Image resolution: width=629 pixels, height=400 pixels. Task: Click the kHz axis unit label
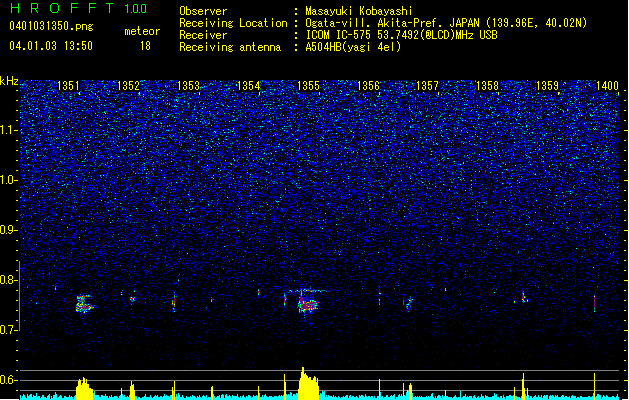click(x=9, y=81)
